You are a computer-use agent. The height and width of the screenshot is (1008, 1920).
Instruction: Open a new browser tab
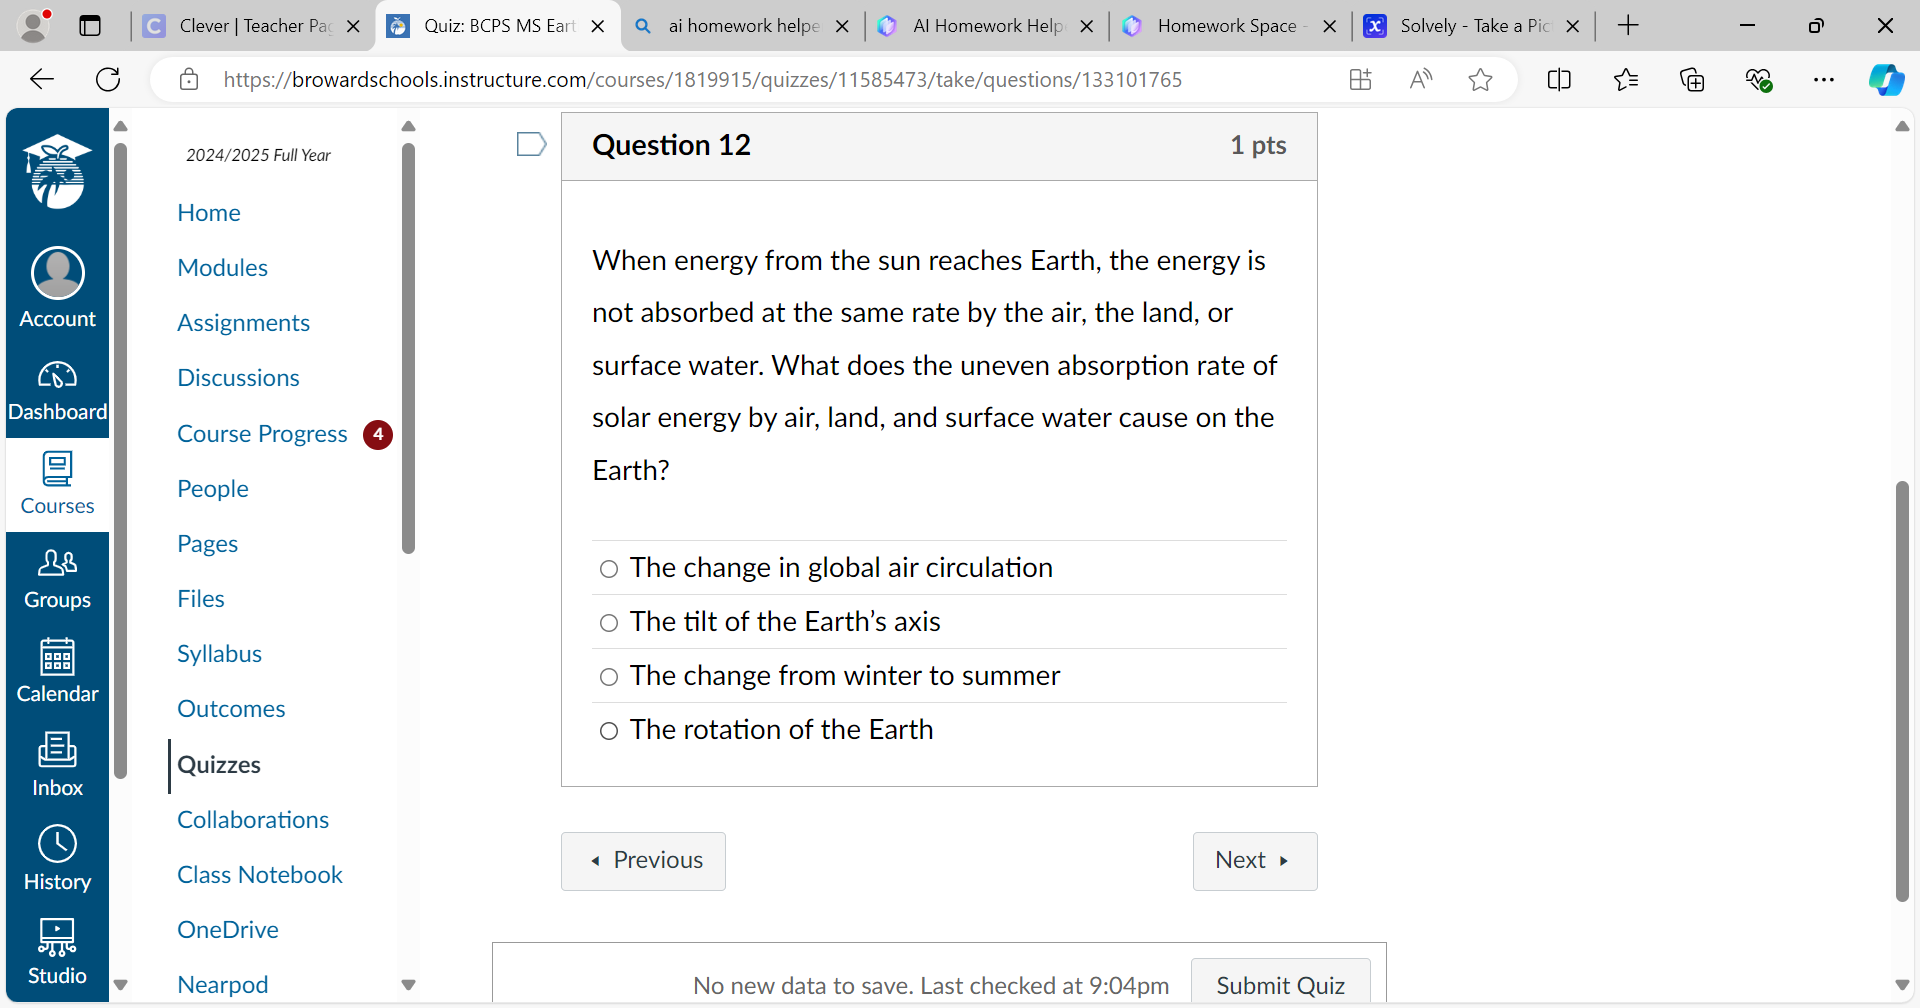tap(1628, 25)
